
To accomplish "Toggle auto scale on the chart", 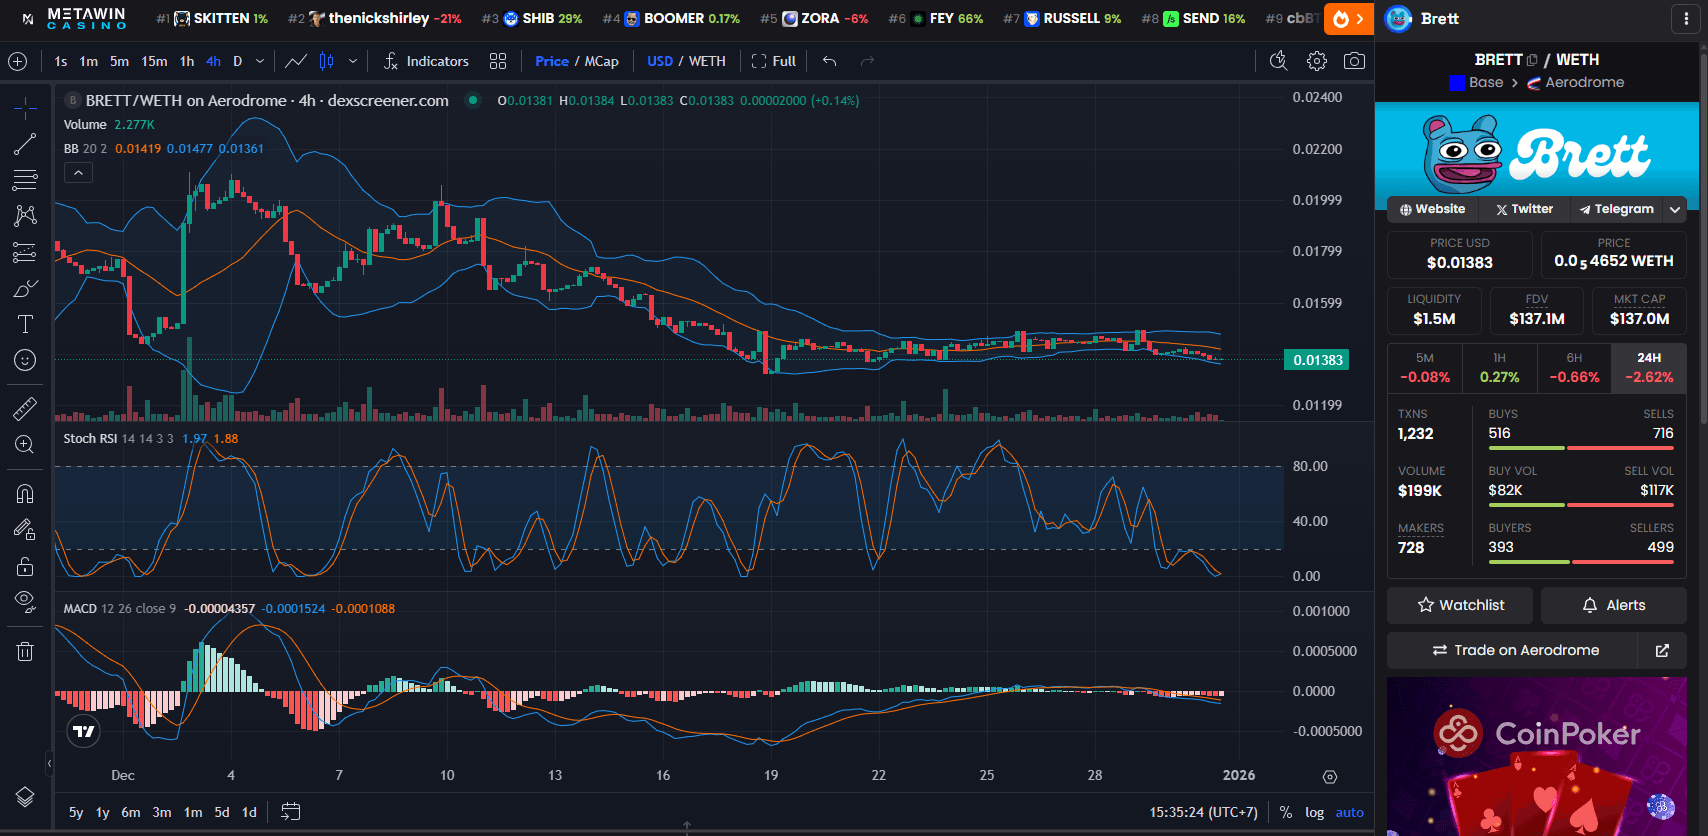I will coord(1349,812).
